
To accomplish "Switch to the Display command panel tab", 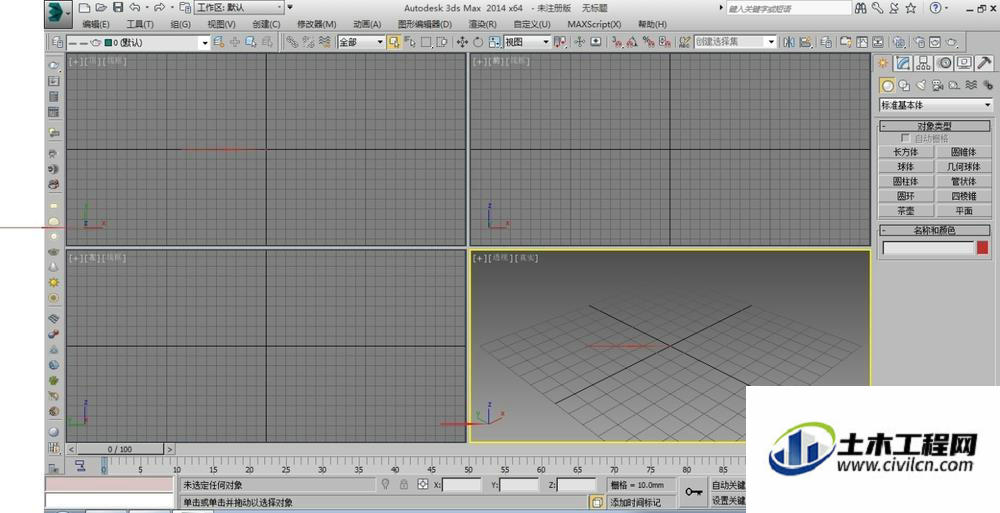I will coord(964,63).
